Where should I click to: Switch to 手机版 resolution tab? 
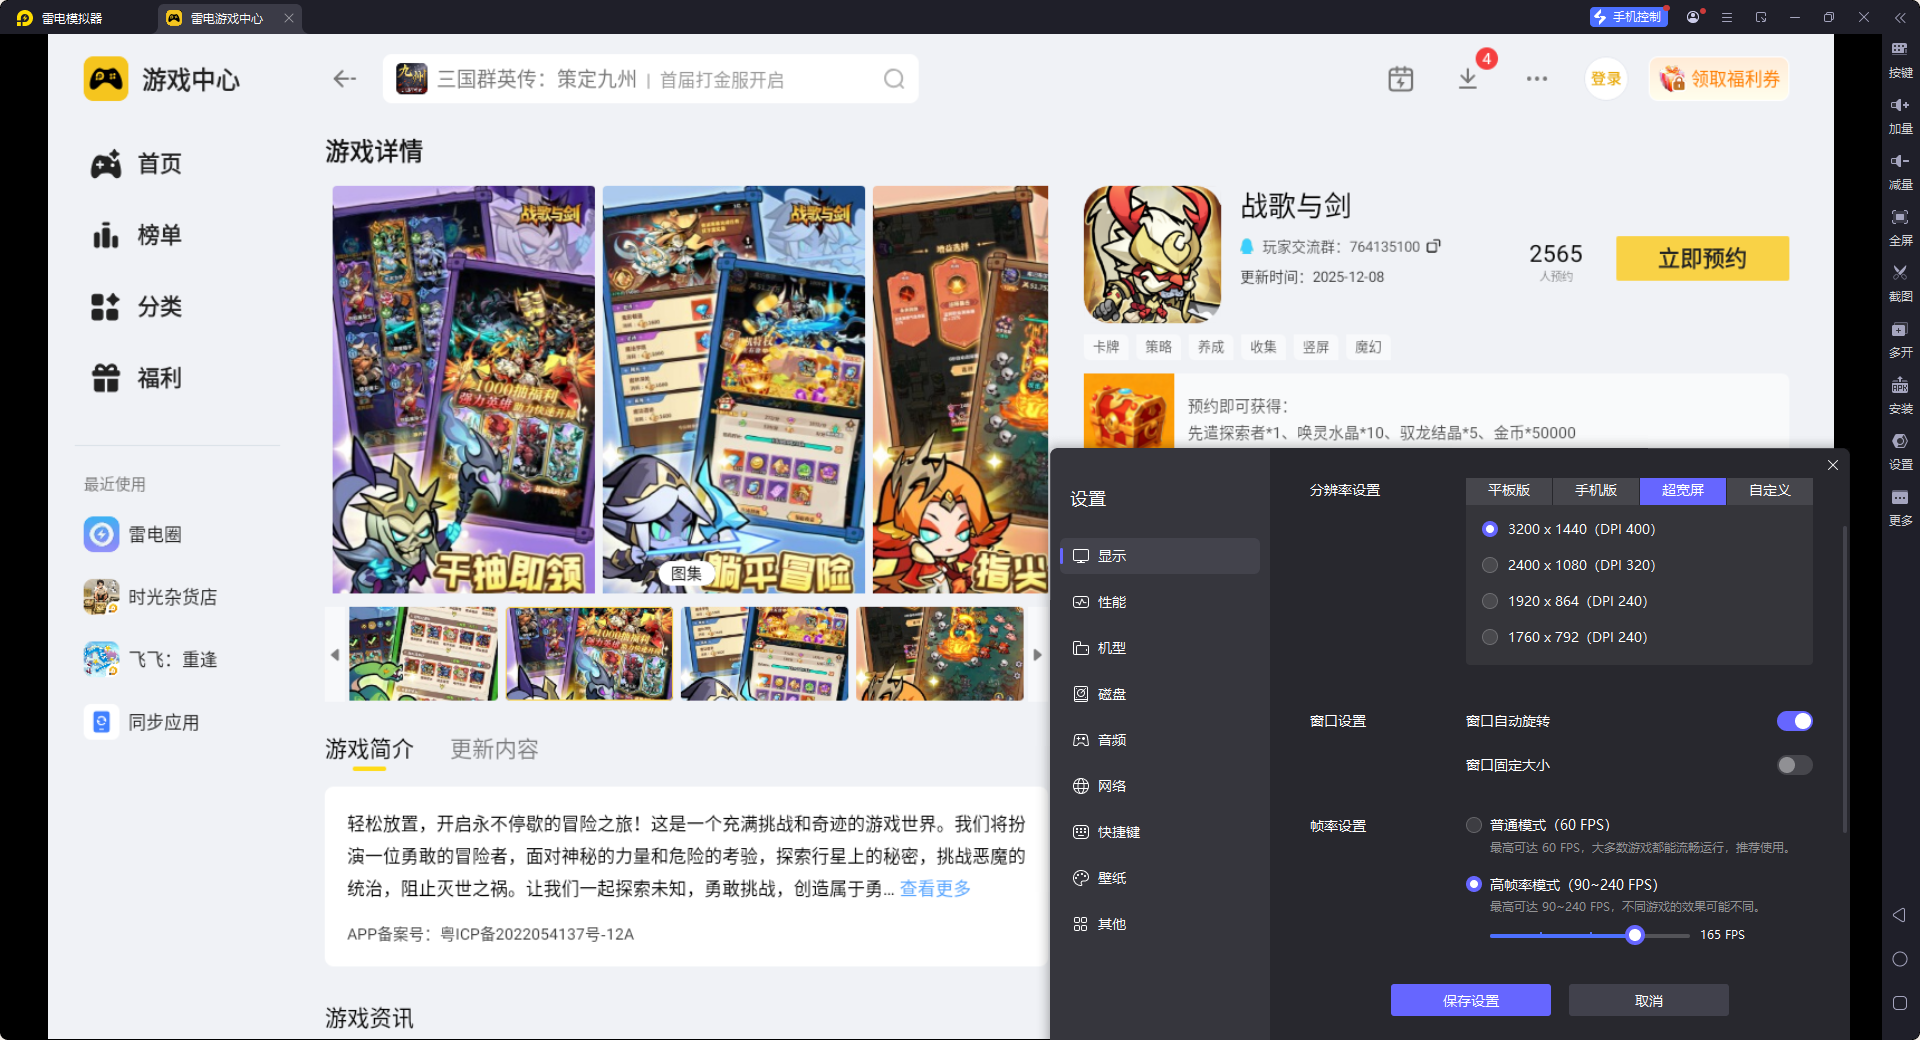pyautogui.click(x=1596, y=490)
